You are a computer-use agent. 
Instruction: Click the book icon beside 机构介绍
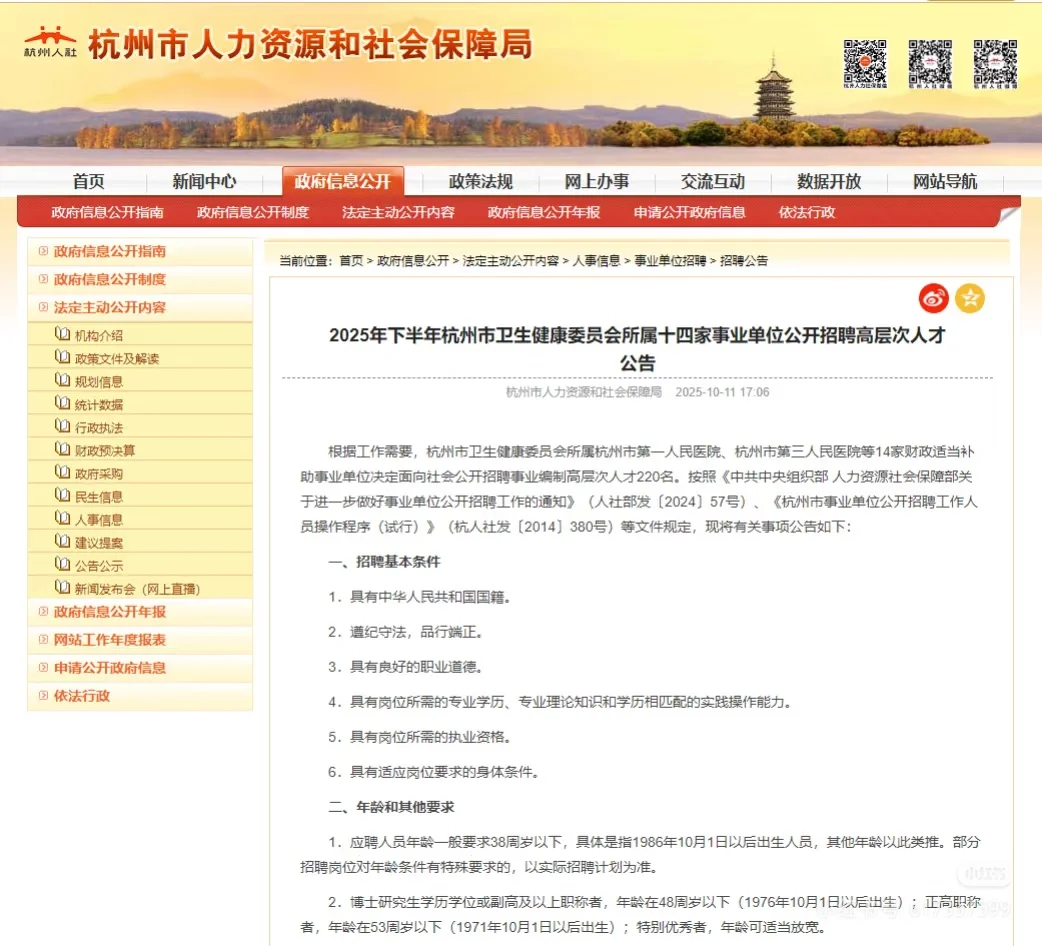point(62,333)
